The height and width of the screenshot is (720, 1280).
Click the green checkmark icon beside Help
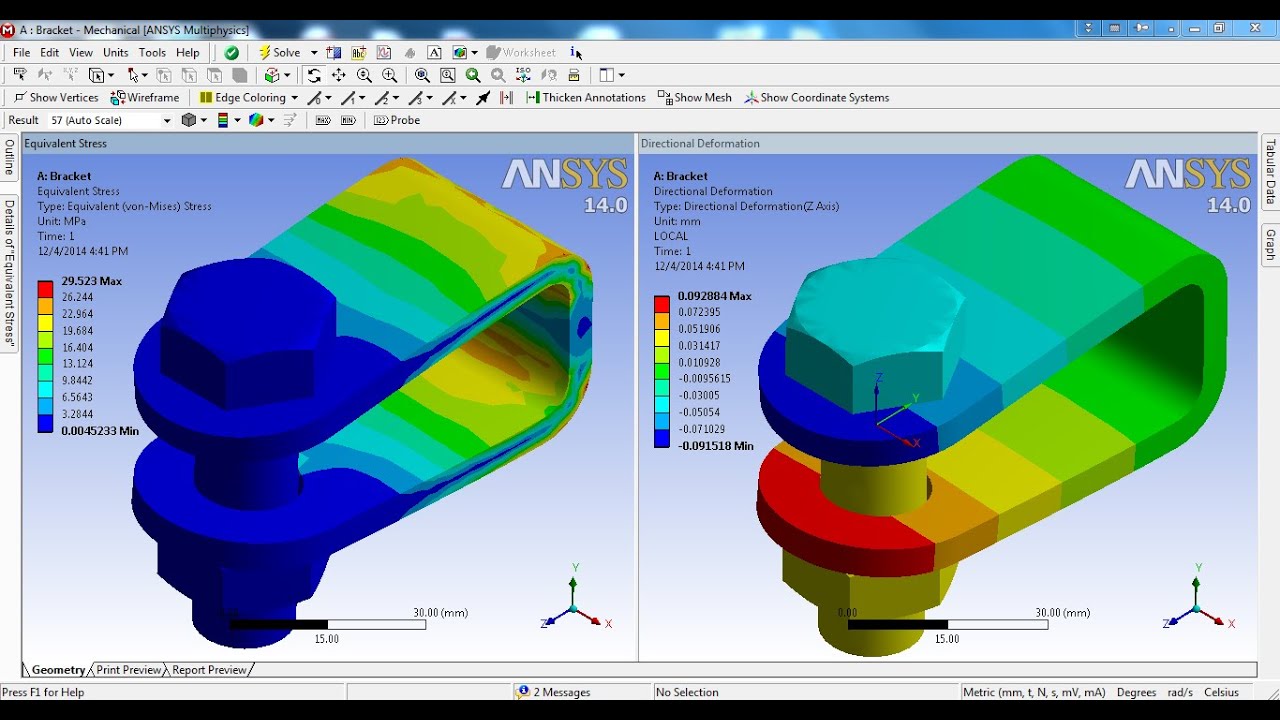click(x=232, y=52)
